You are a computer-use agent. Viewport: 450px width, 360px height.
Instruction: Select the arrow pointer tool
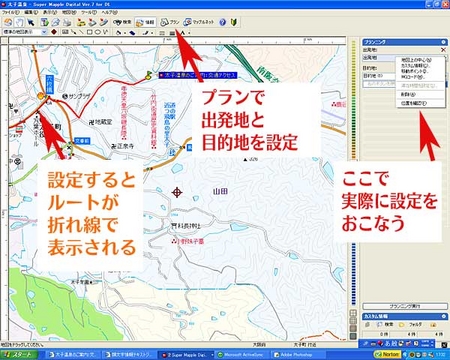coord(31,22)
